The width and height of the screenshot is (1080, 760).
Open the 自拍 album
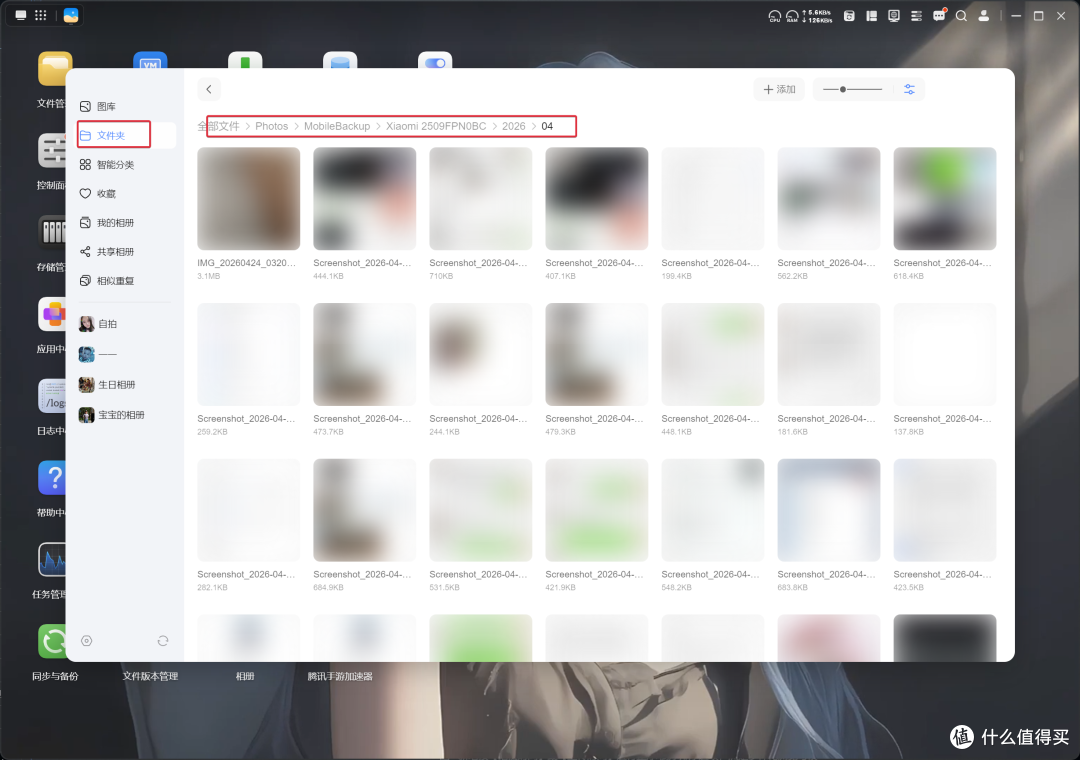[98, 324]
